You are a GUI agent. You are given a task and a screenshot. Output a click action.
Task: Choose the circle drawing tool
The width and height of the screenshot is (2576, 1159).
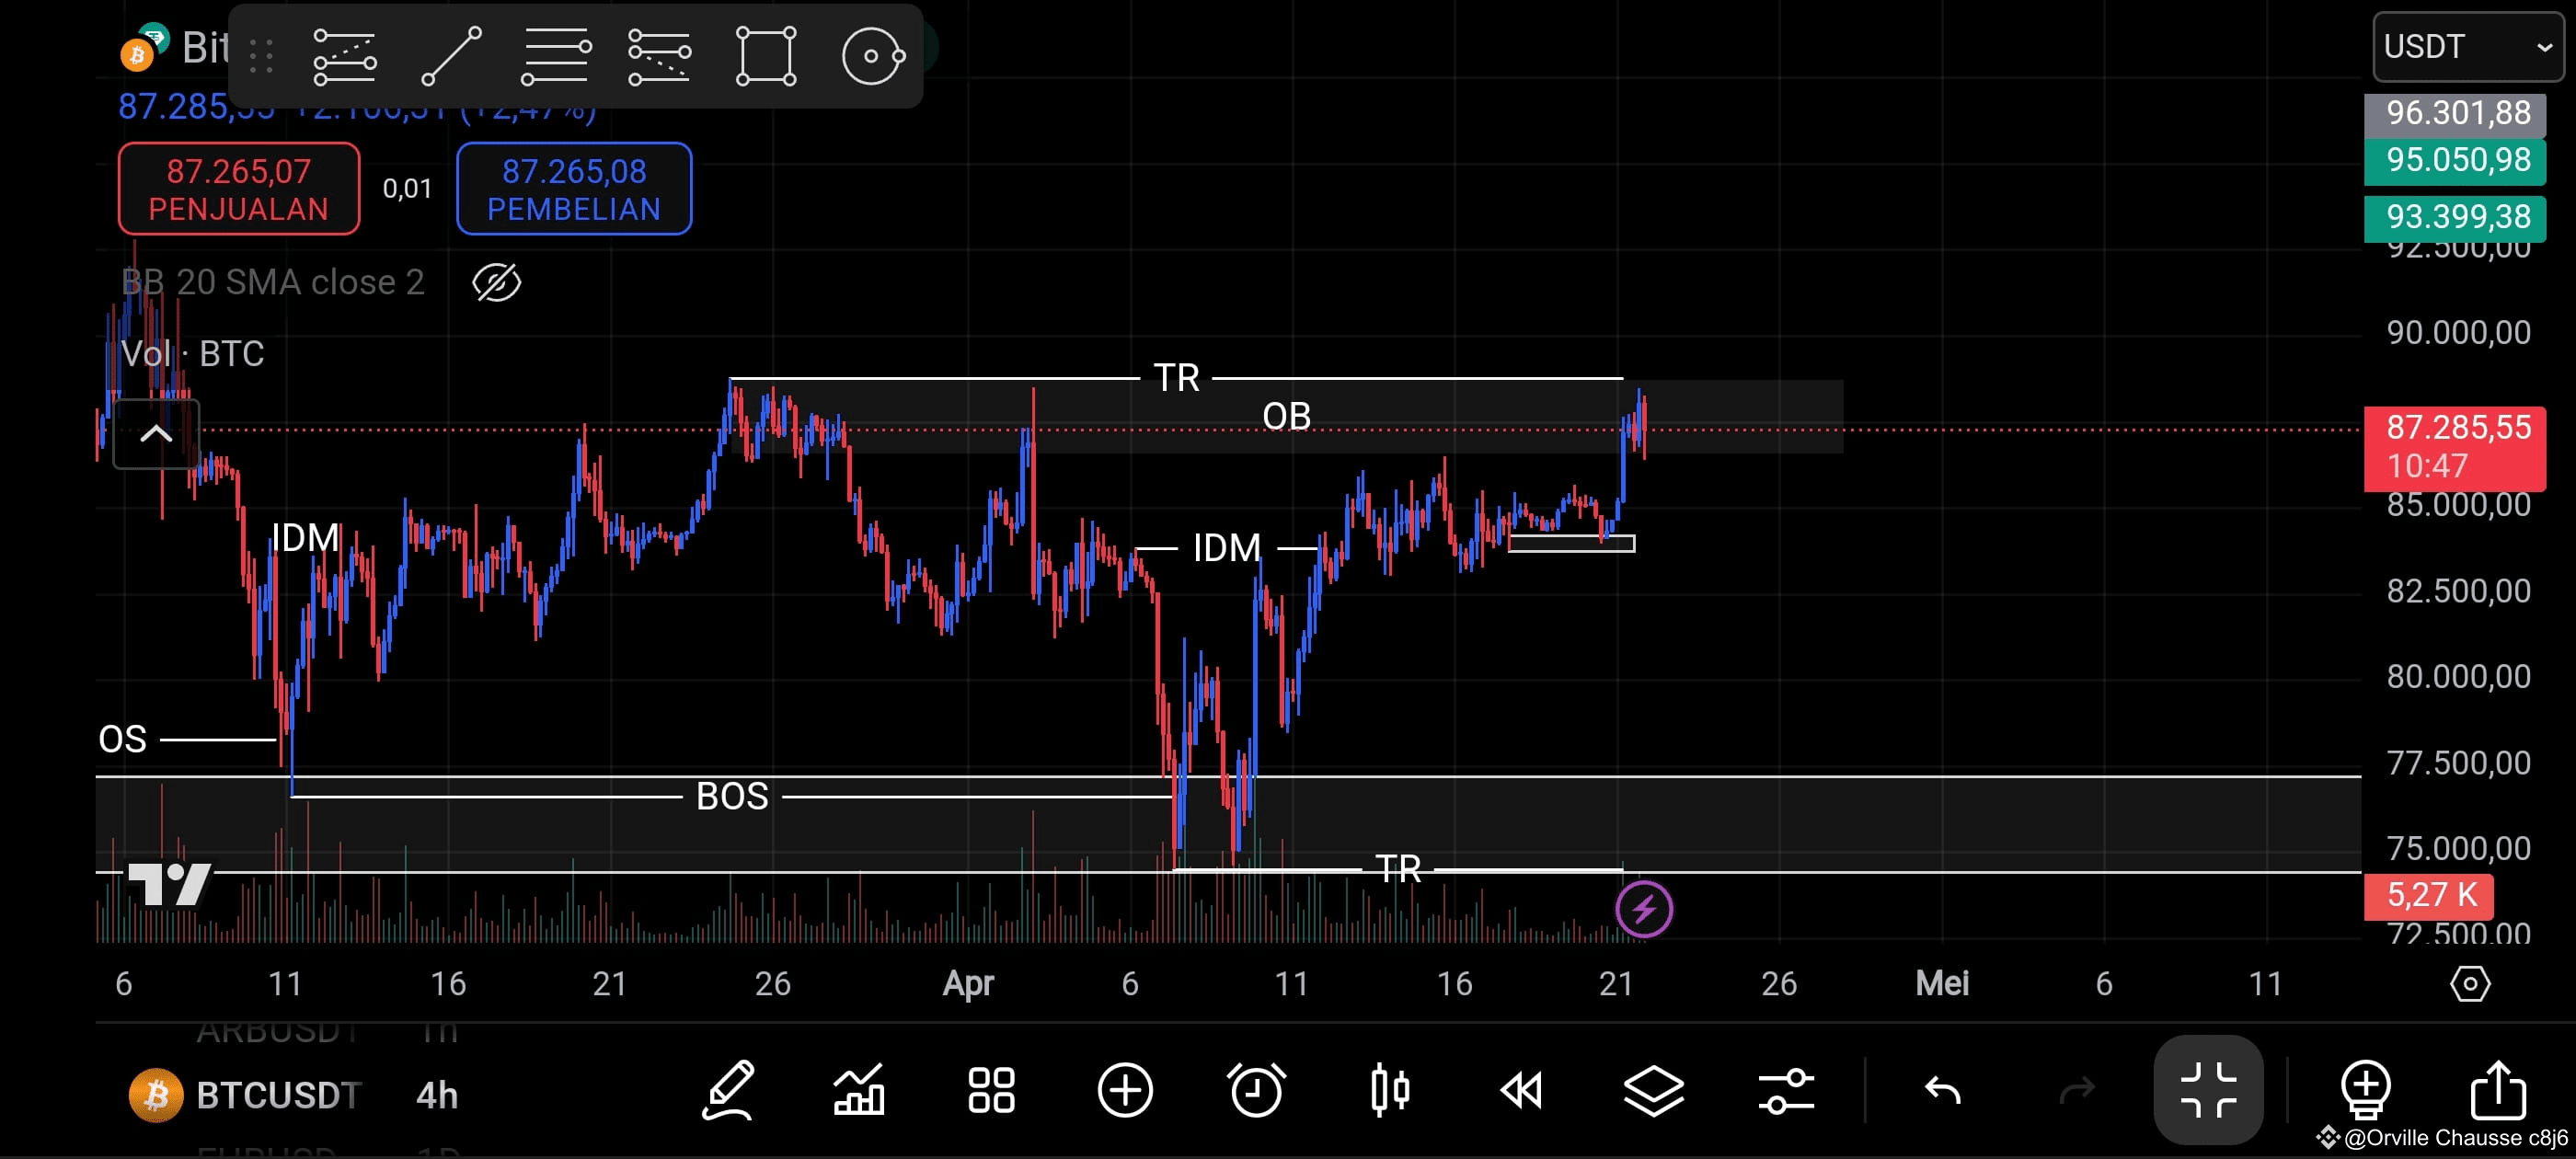click(x=873, y=56)
